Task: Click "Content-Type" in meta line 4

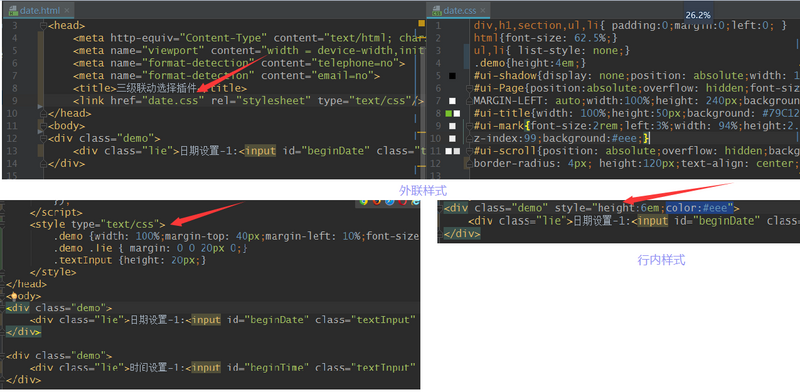Action: (223, 38)
